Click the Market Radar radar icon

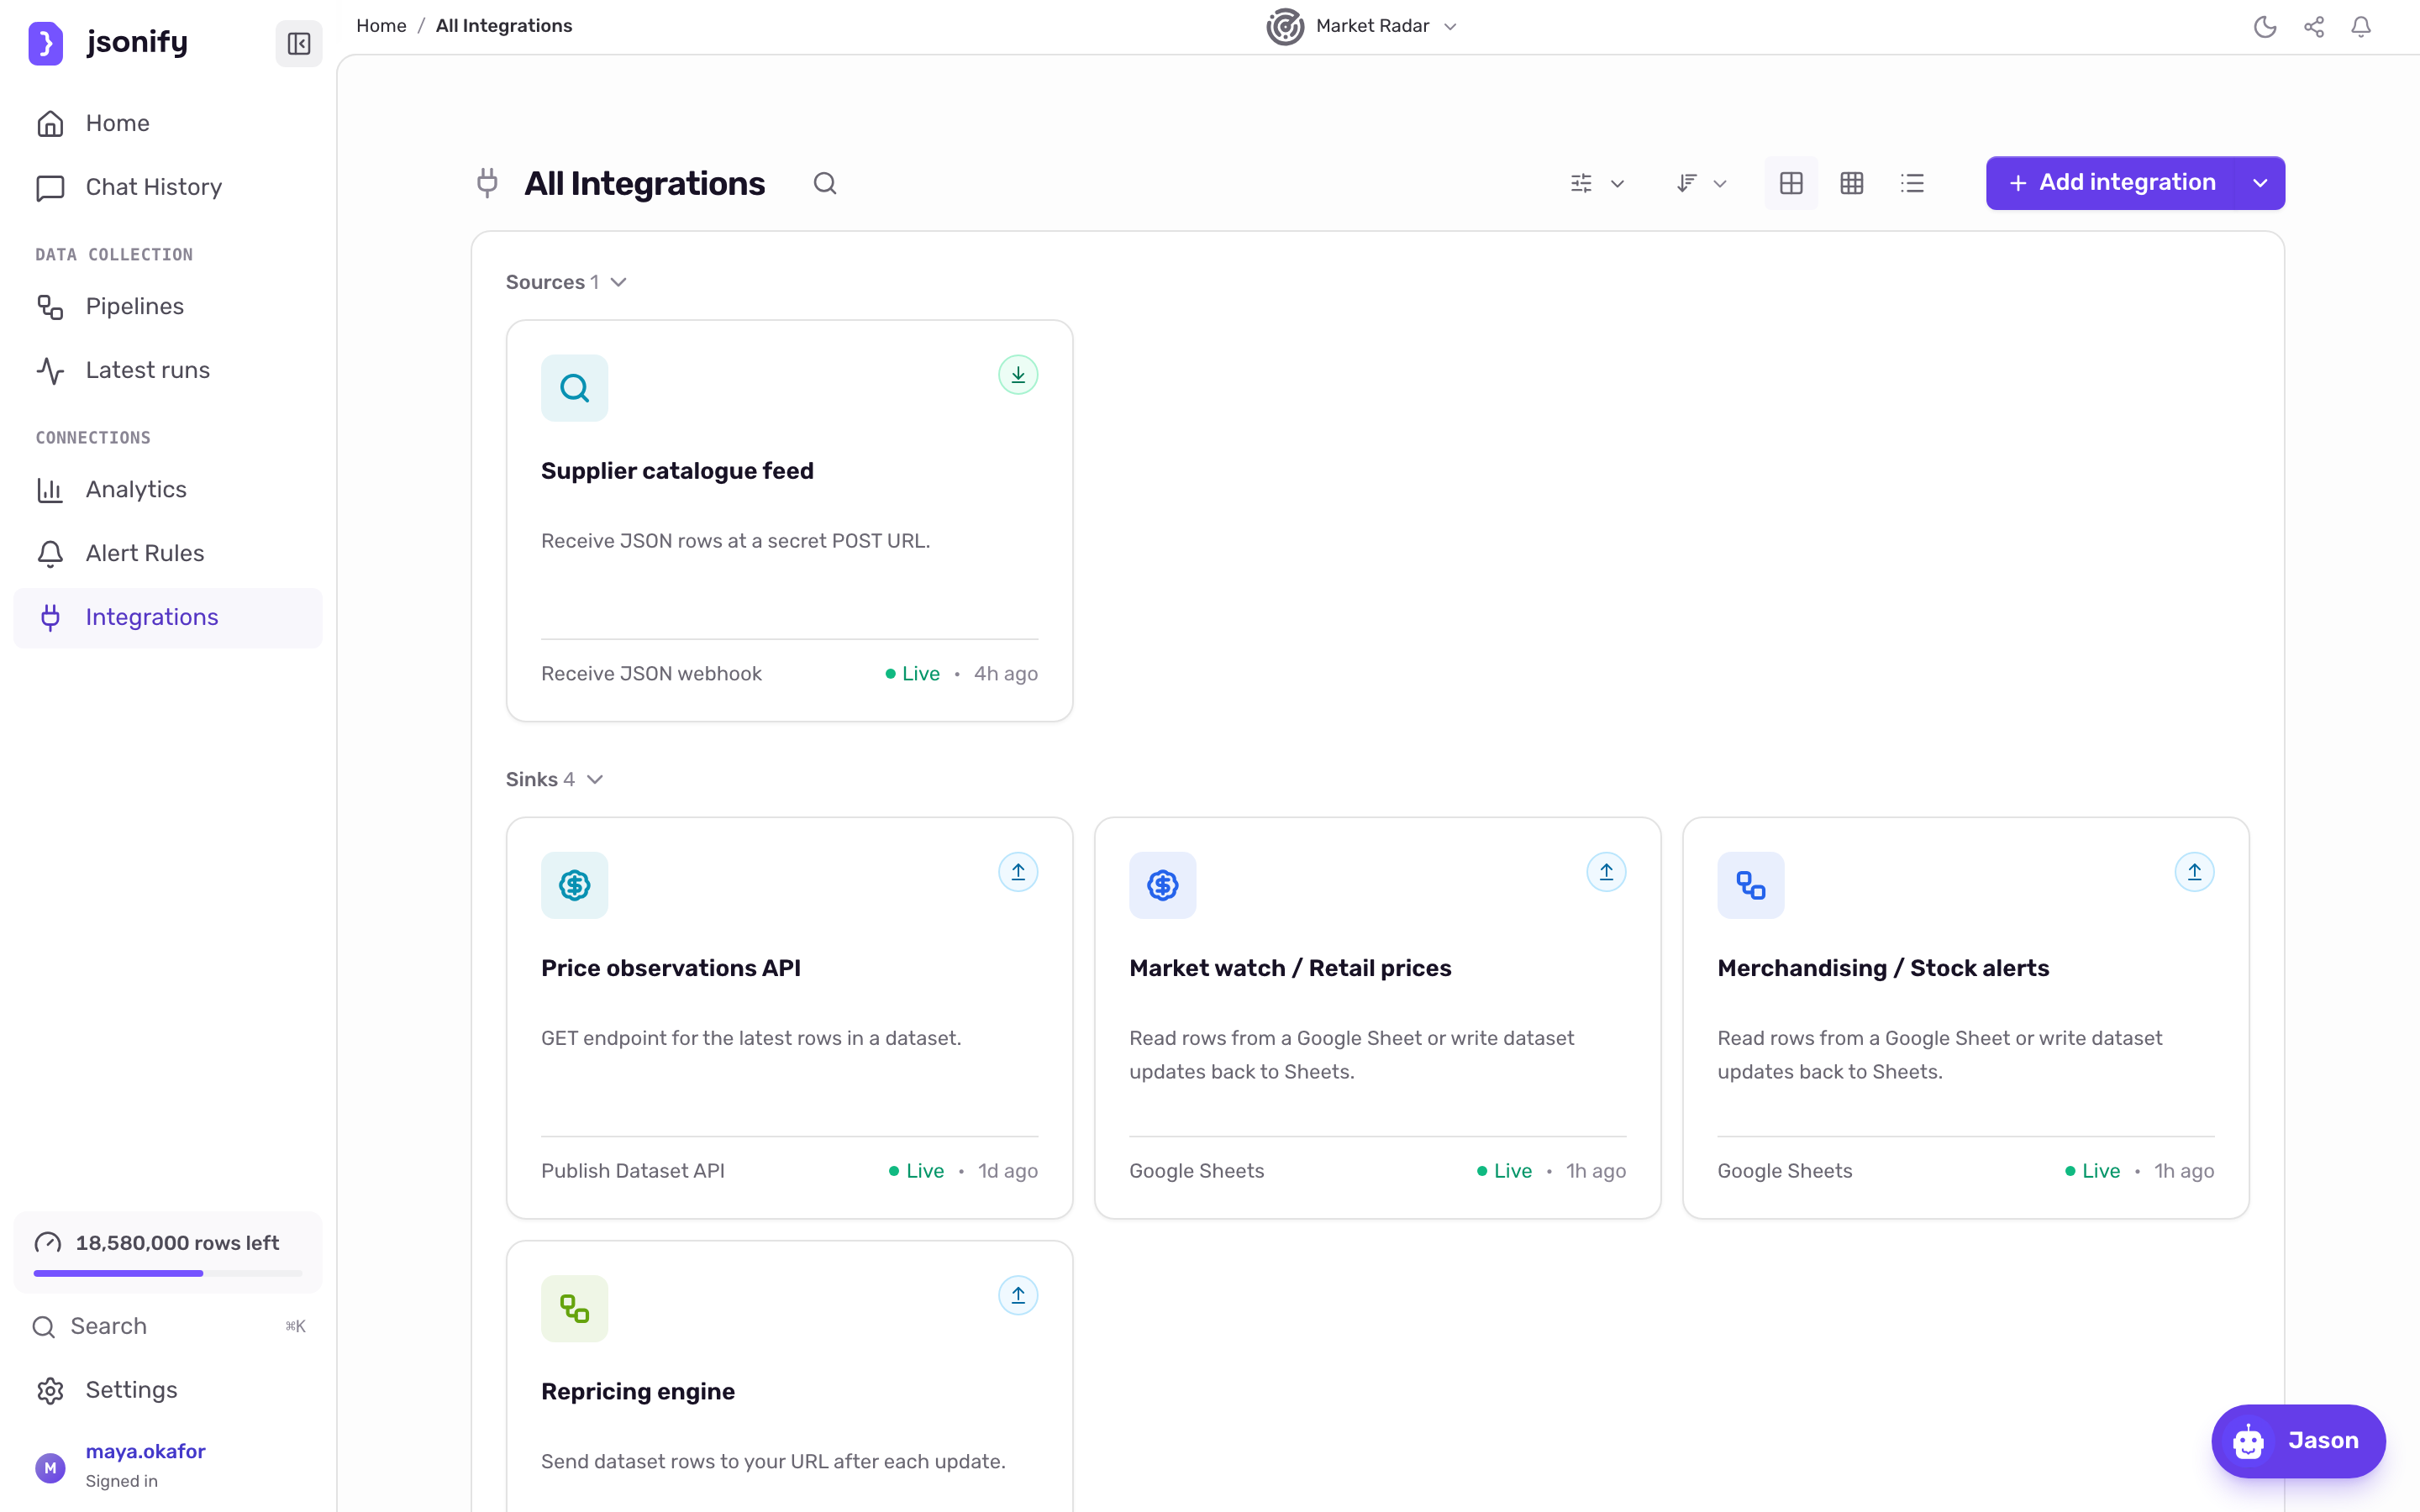point(1285,26)
